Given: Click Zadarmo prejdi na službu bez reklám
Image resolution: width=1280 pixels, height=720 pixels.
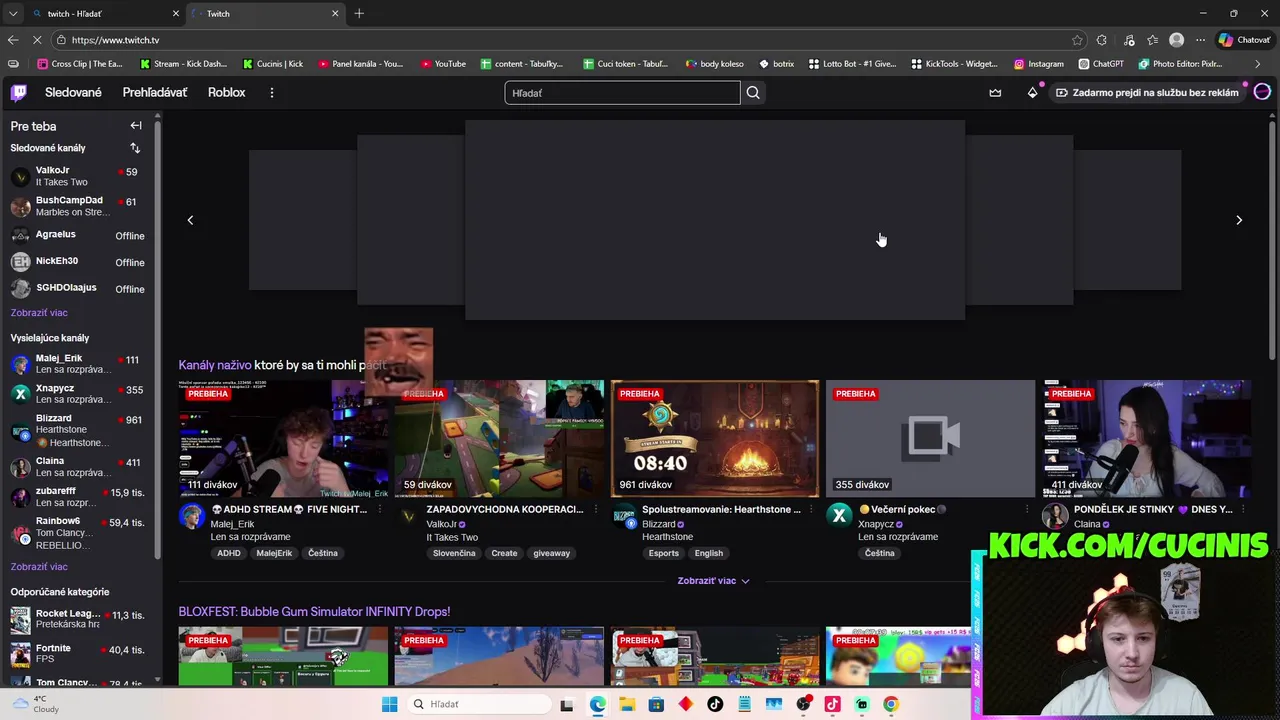Looking at the screenshot, I should click(1146, 93).
